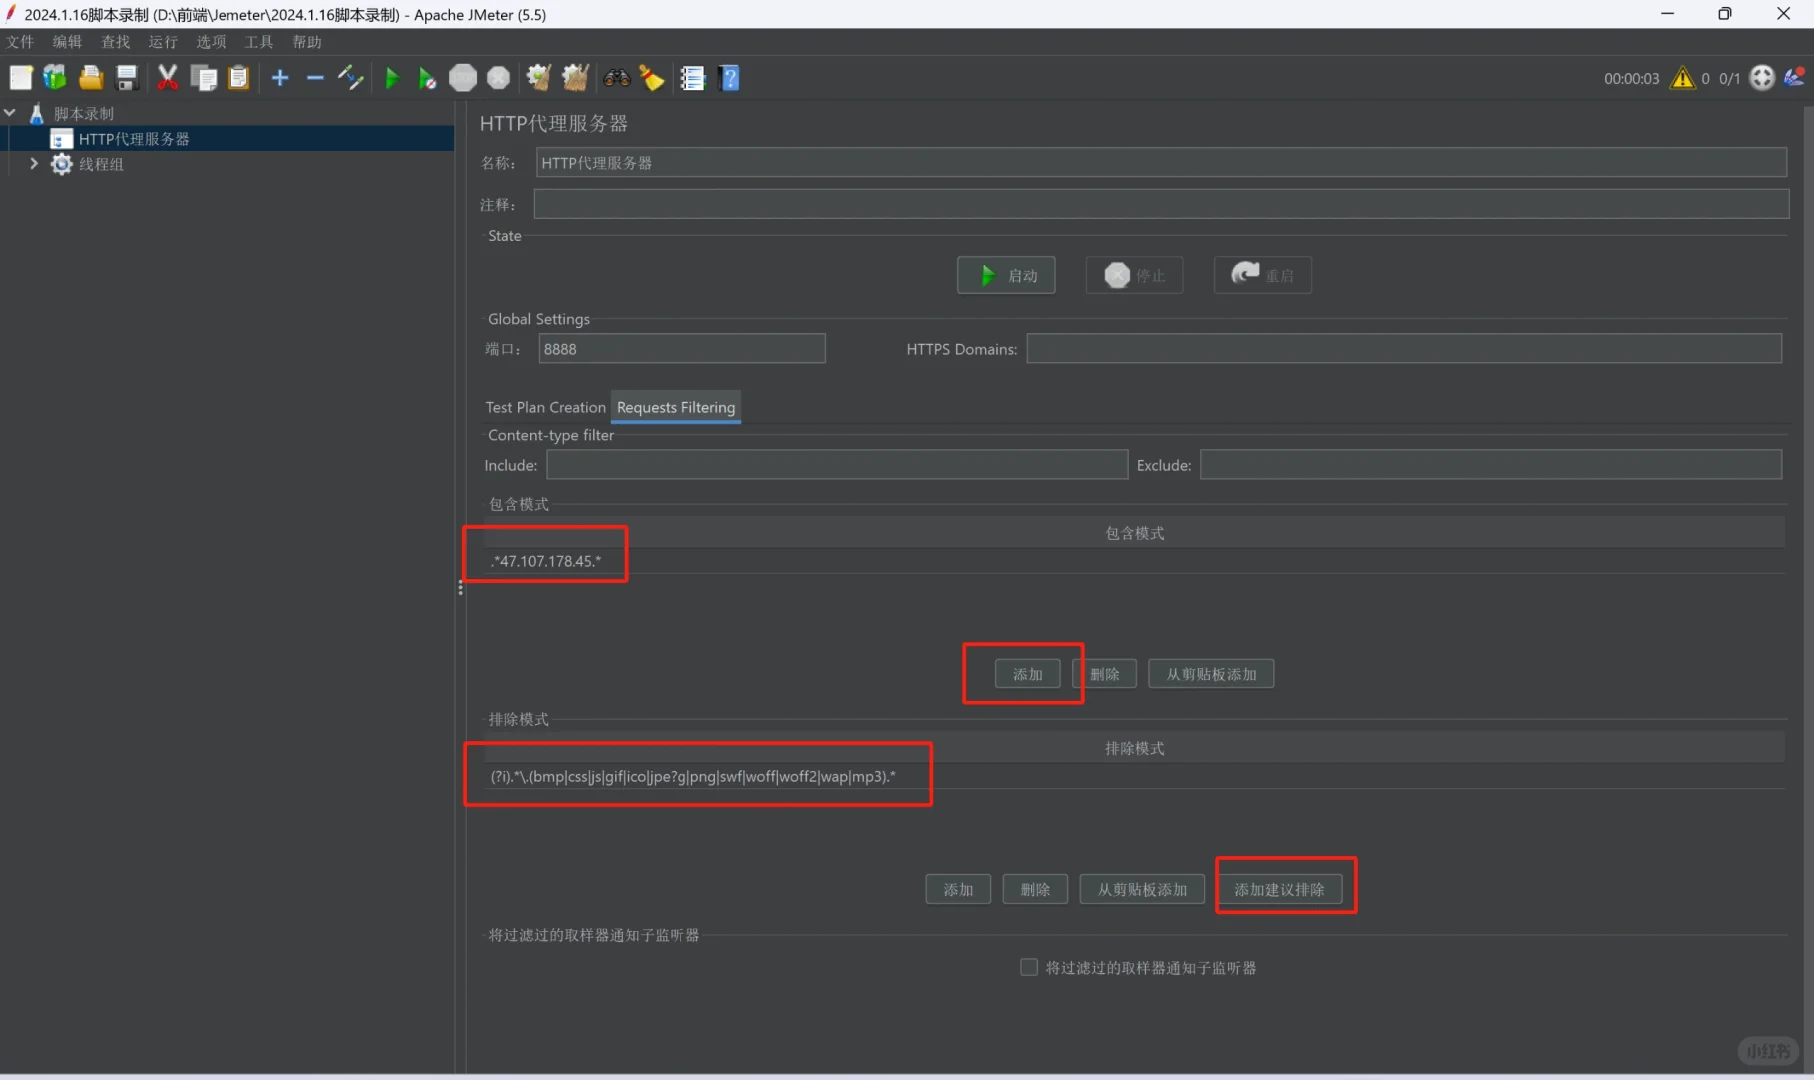Click 删除 under exclude patterns
The height and width of the screenshot is (1080, 1814).
(x=1035, y=889)
